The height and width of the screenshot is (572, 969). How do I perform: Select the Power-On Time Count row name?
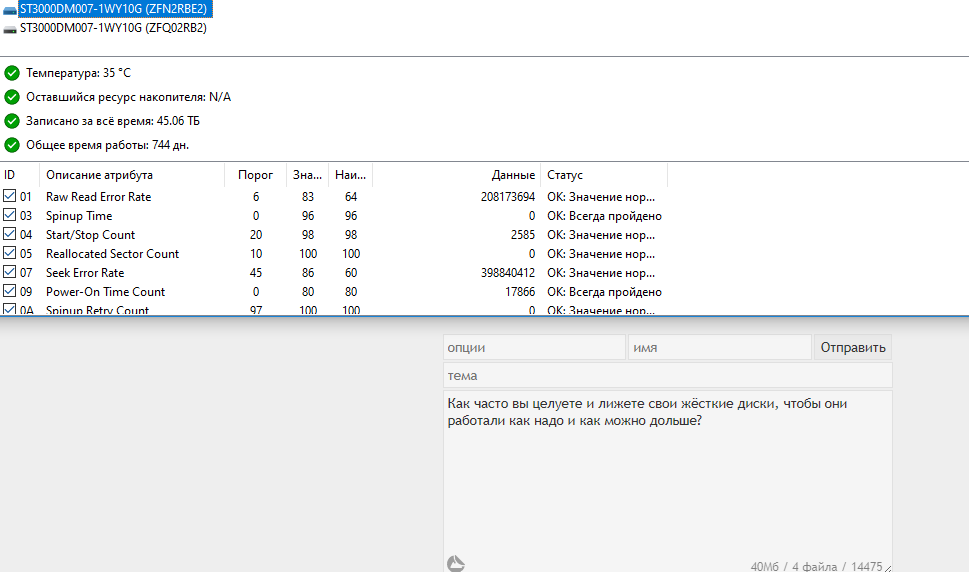click(105, 292)
